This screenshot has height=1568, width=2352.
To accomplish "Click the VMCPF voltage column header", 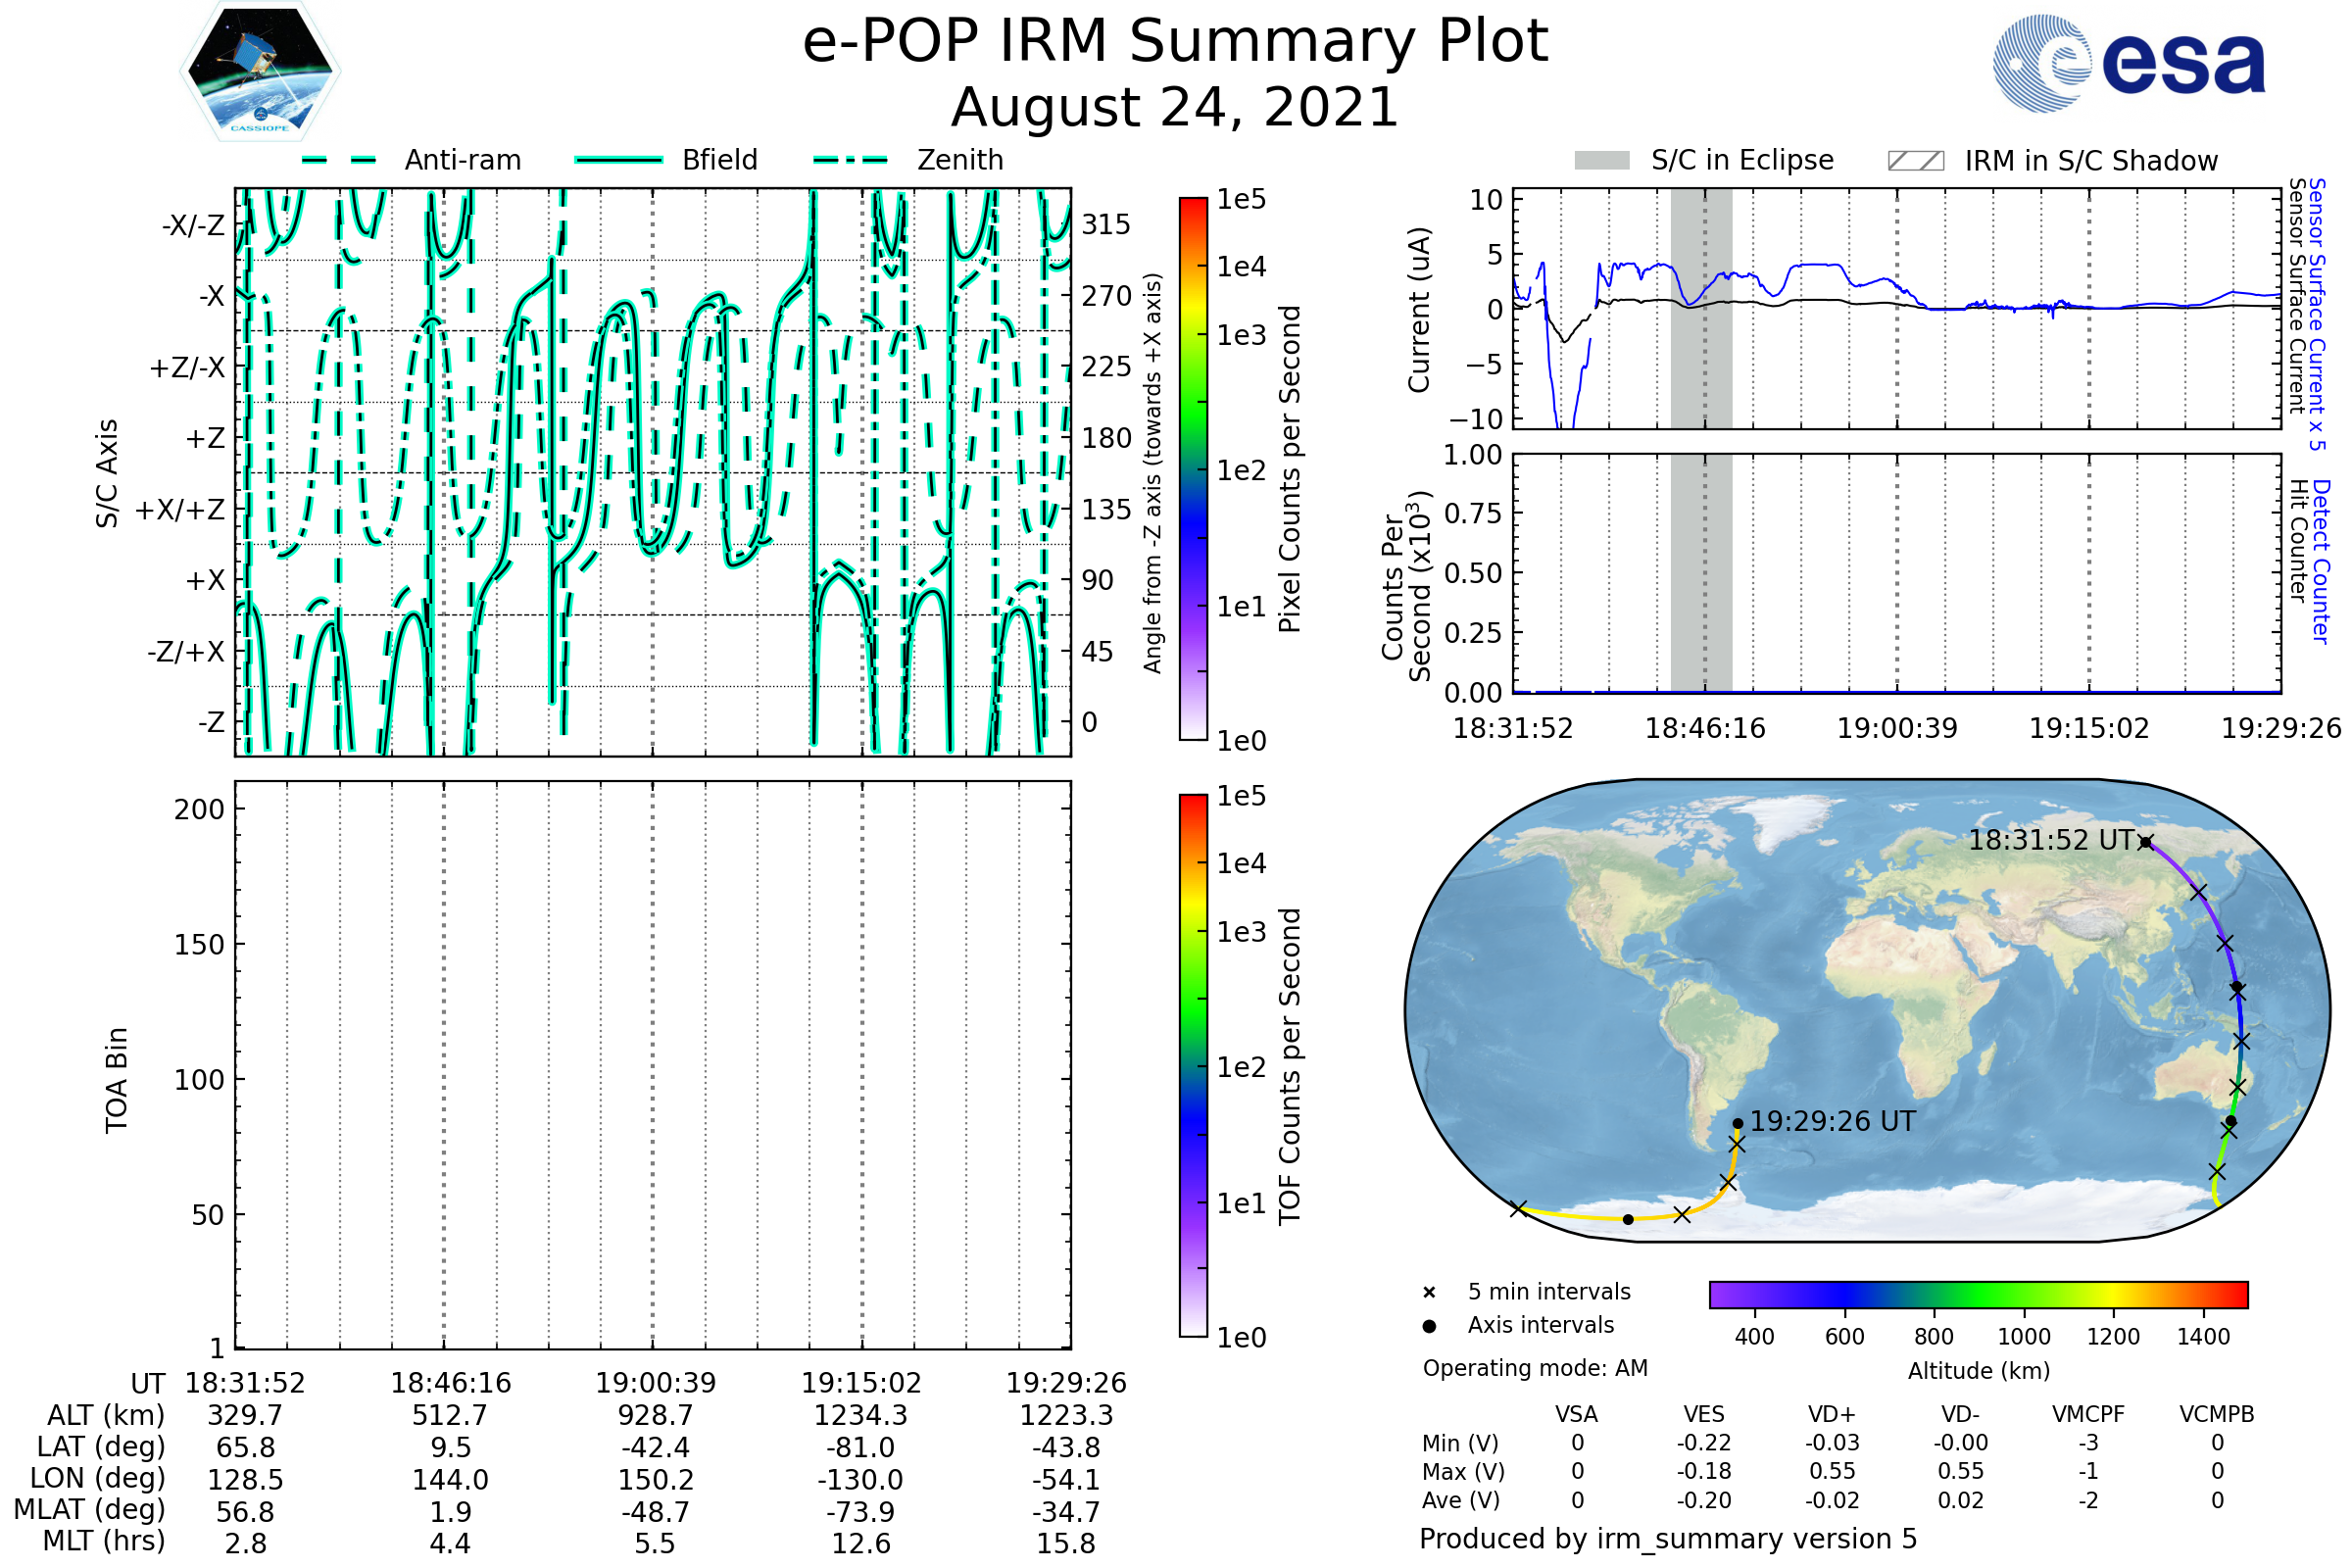I will click(x=2088, y=1414).
